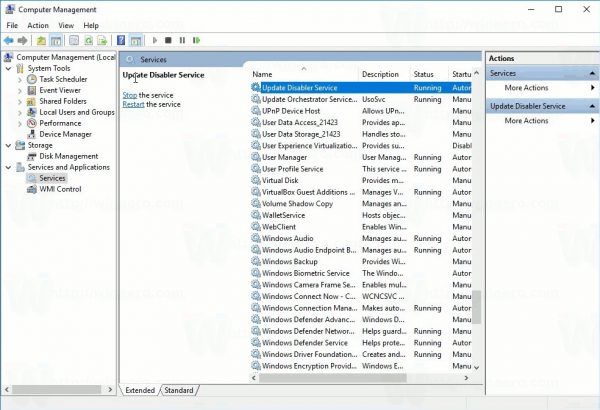Viewport: 600px width, 410px height.
Task: Click the Export List toolbar icon
Action: (x=102, y=40)
